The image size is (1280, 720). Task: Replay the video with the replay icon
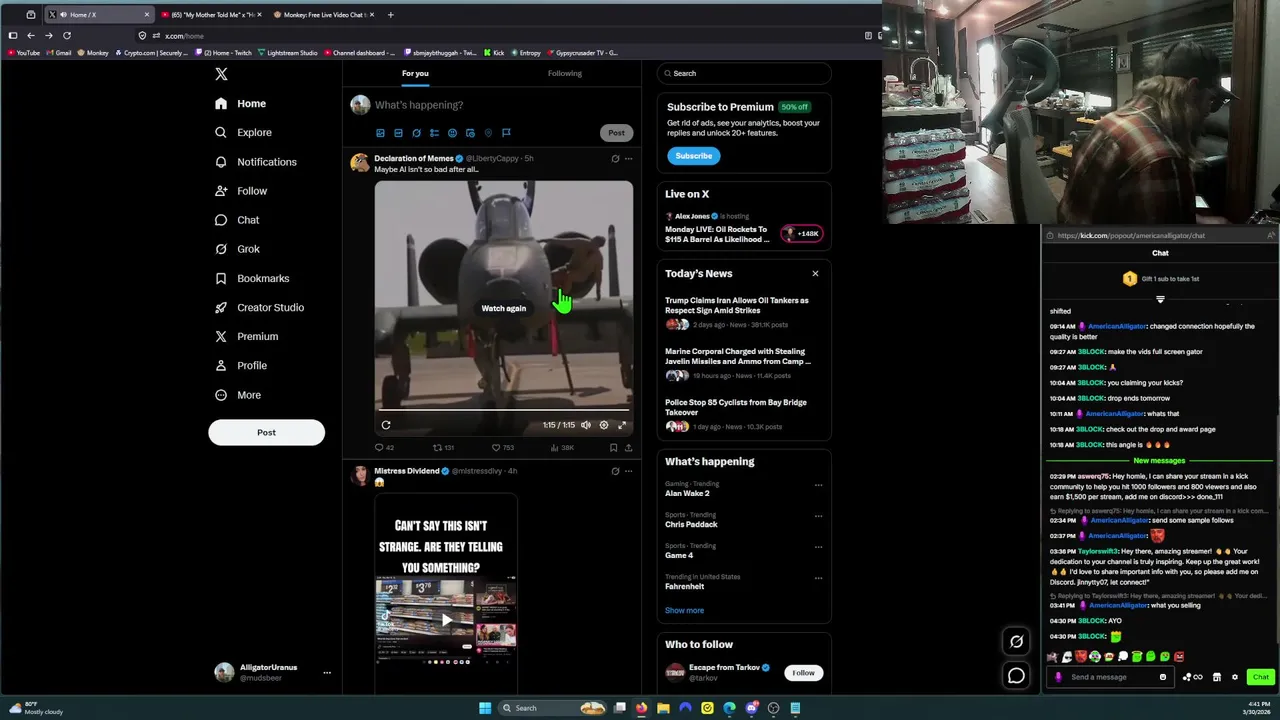pos(386,425)
